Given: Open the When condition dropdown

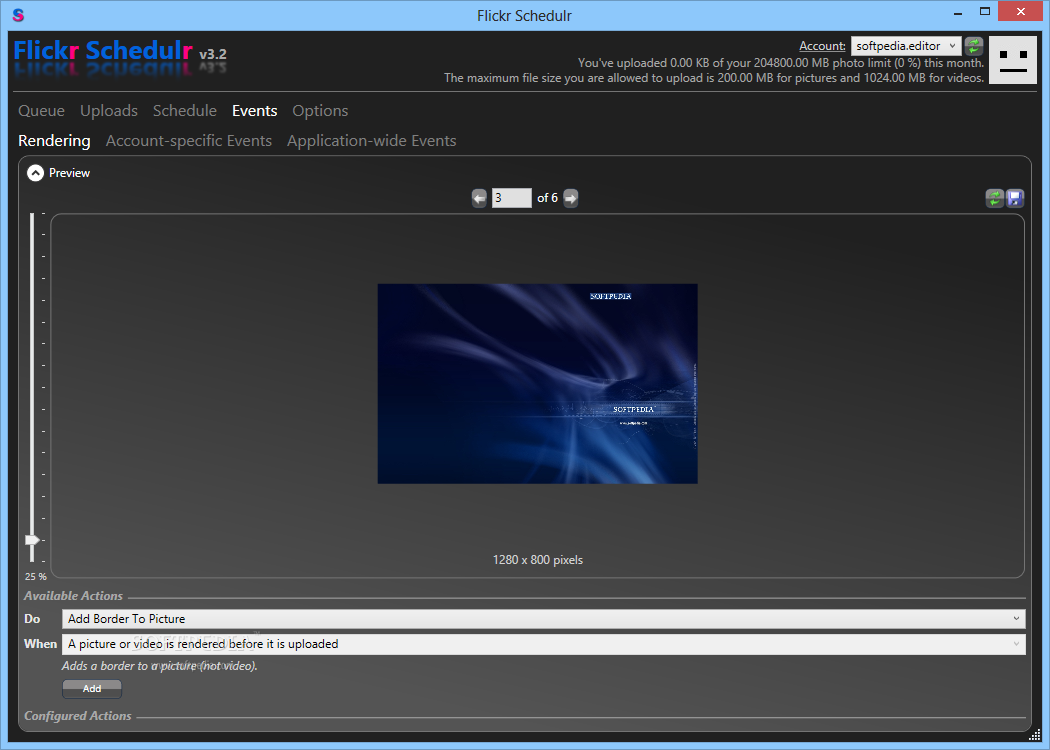Looking at the screenshot, I should (544, 644).
